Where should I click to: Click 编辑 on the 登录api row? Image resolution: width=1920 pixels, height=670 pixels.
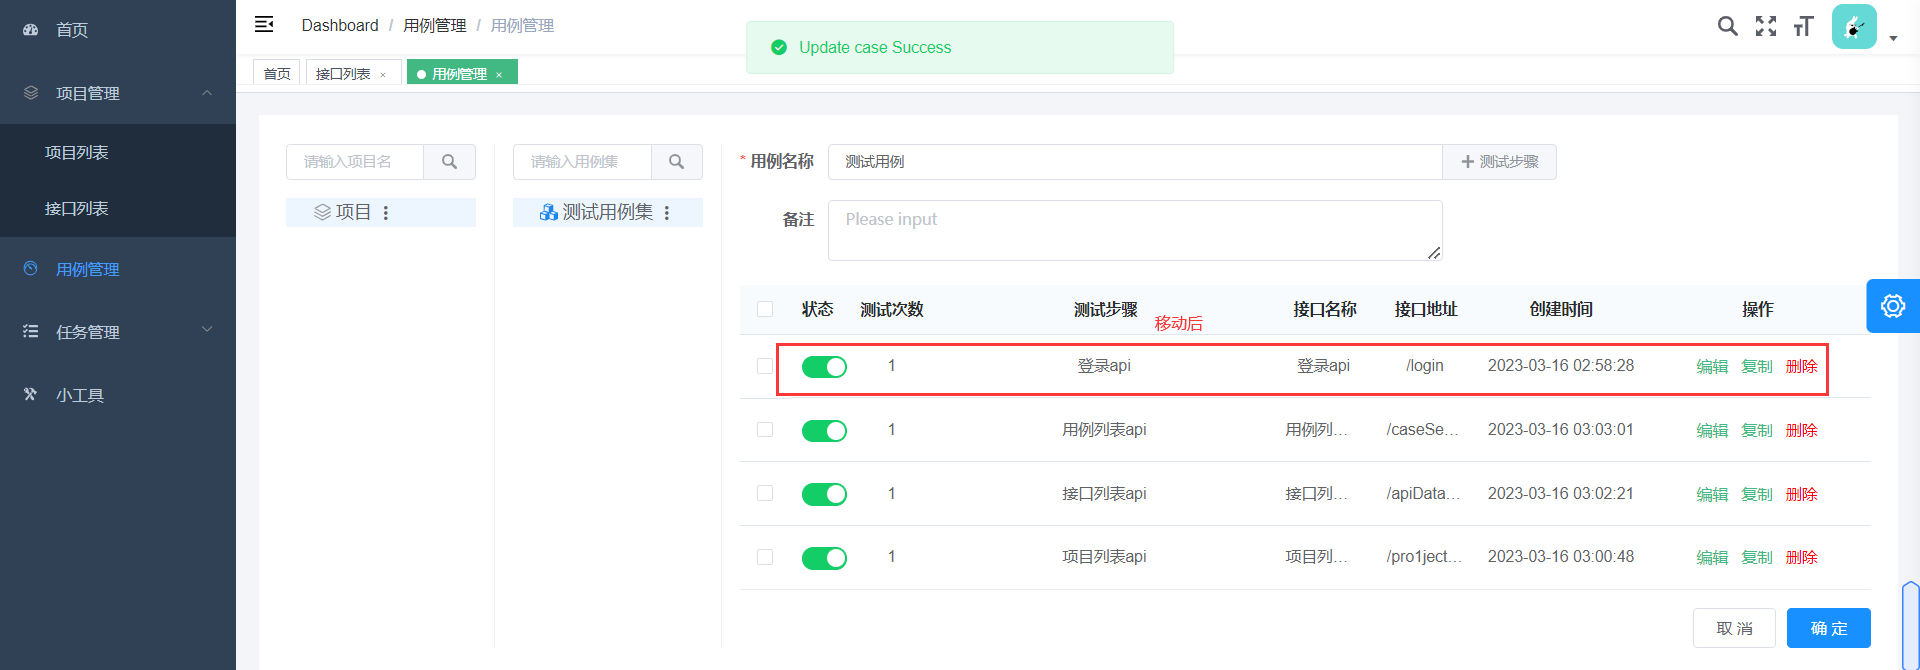tap(1712, 367)
